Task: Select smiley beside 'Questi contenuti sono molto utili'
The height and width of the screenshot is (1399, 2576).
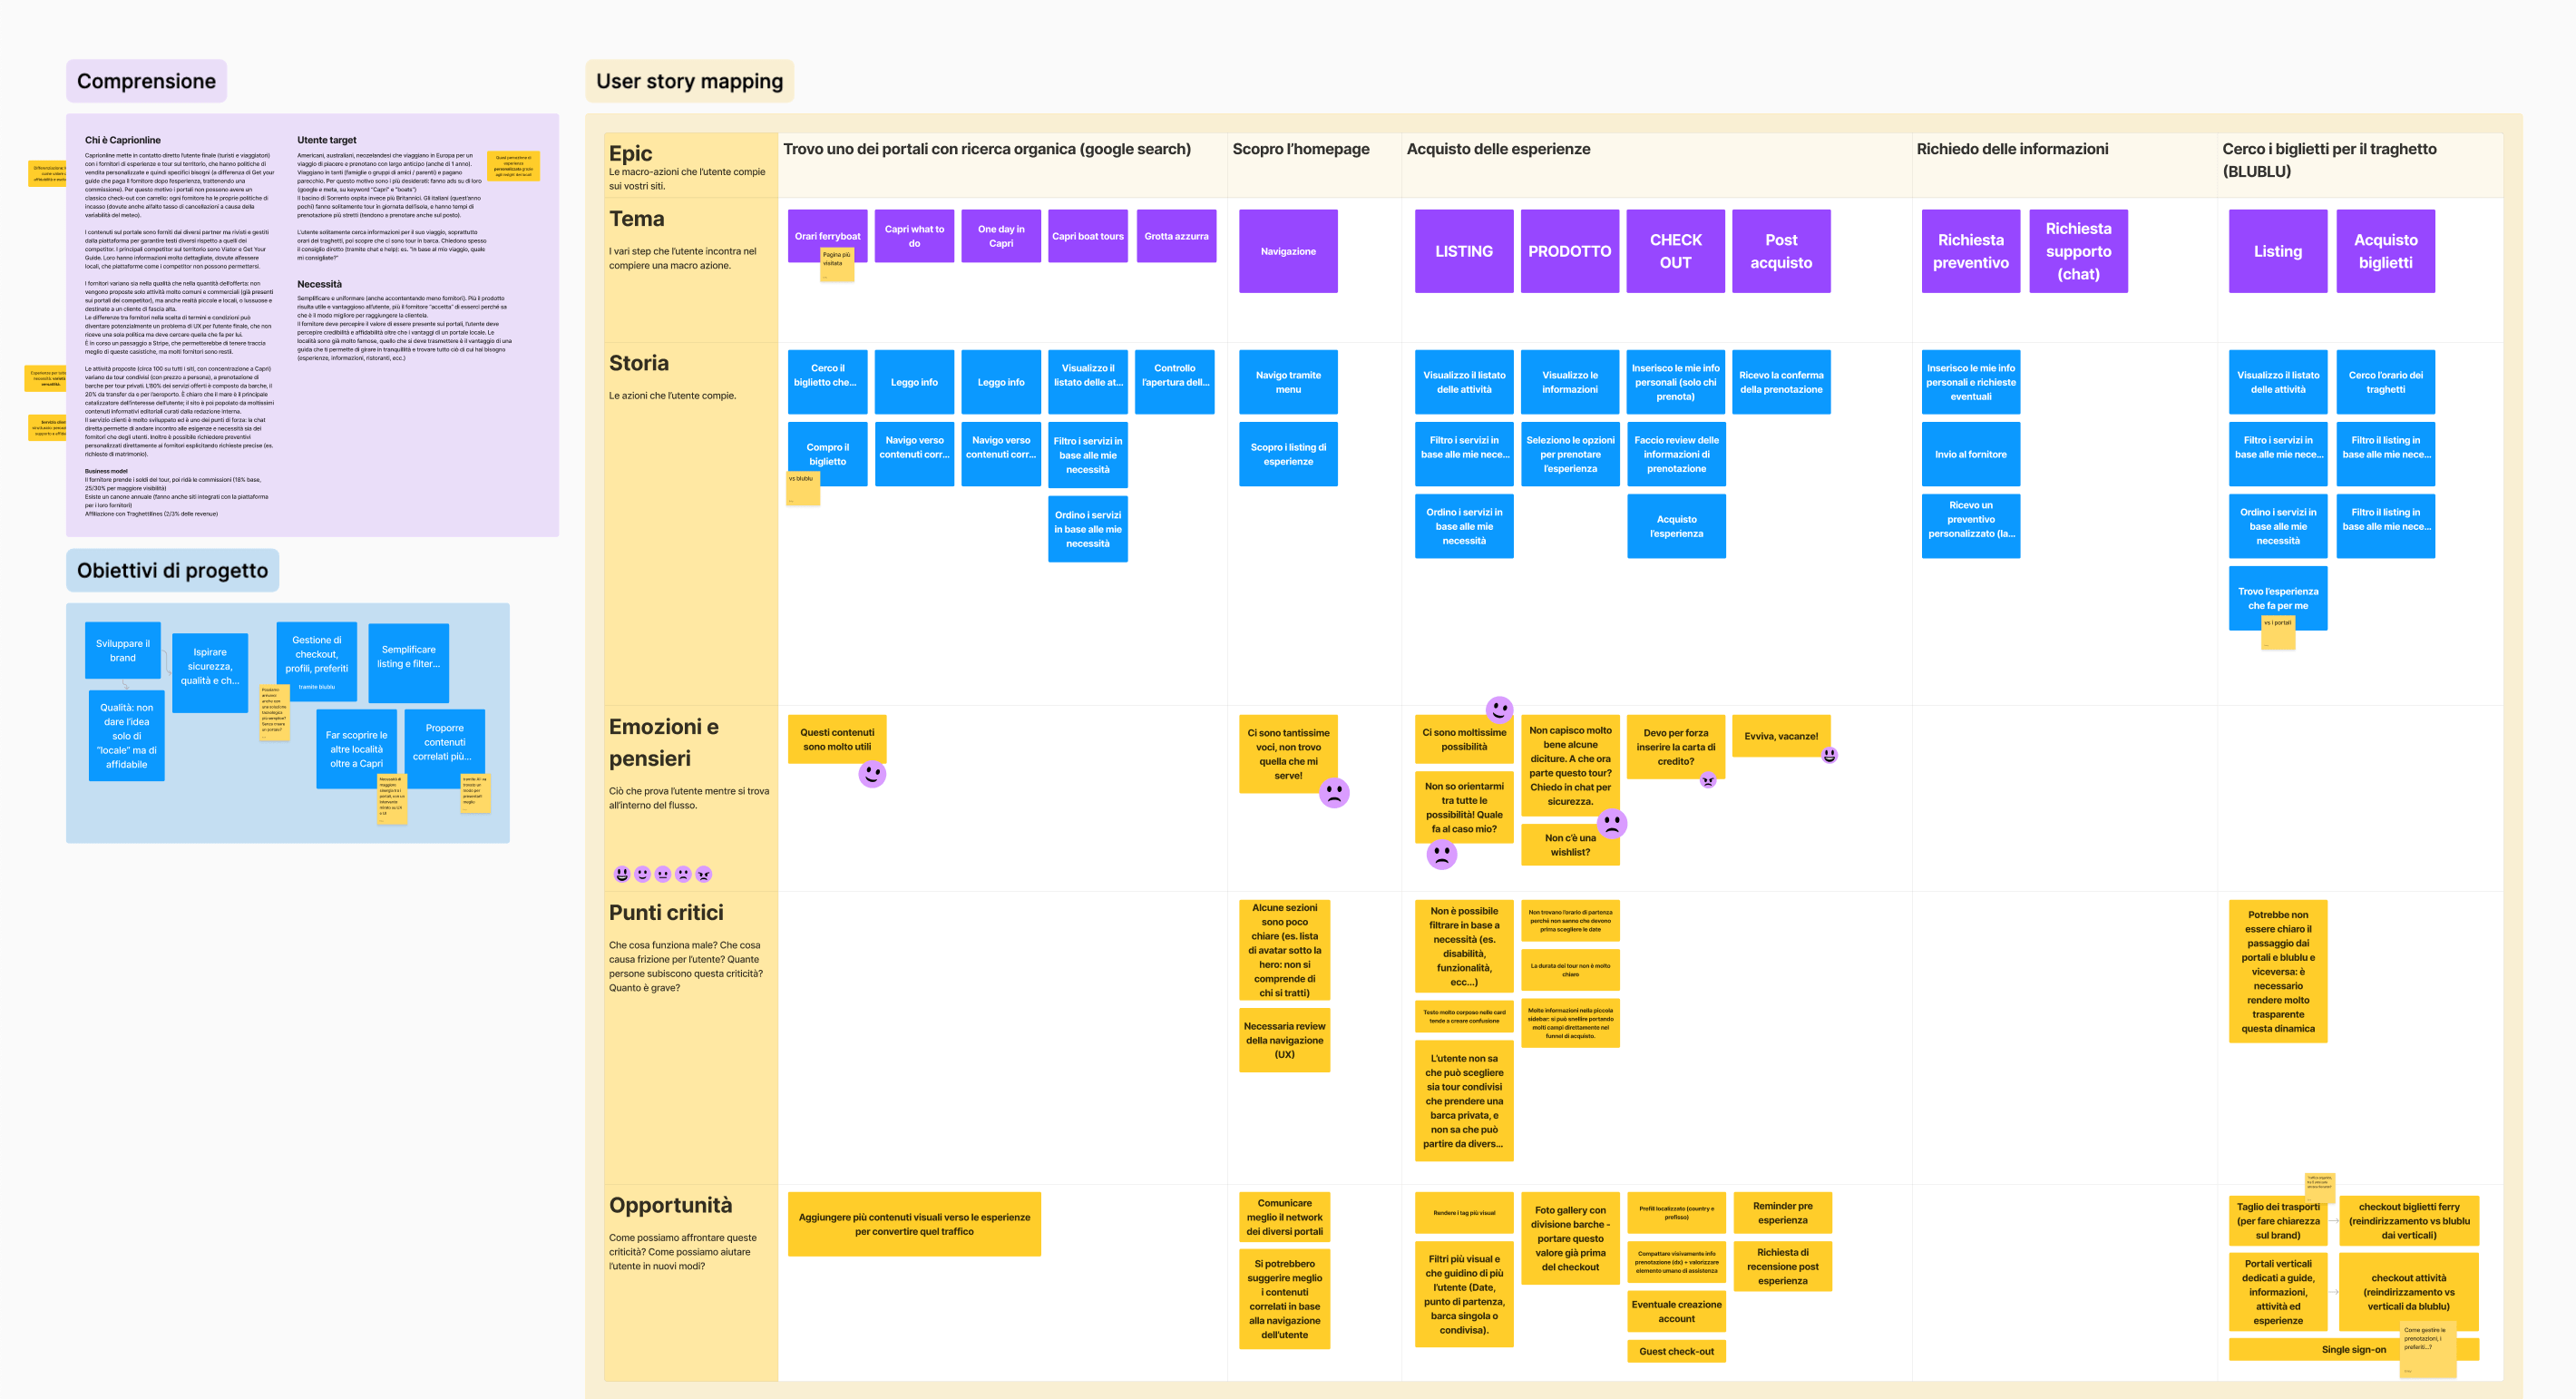Action: 872,774
